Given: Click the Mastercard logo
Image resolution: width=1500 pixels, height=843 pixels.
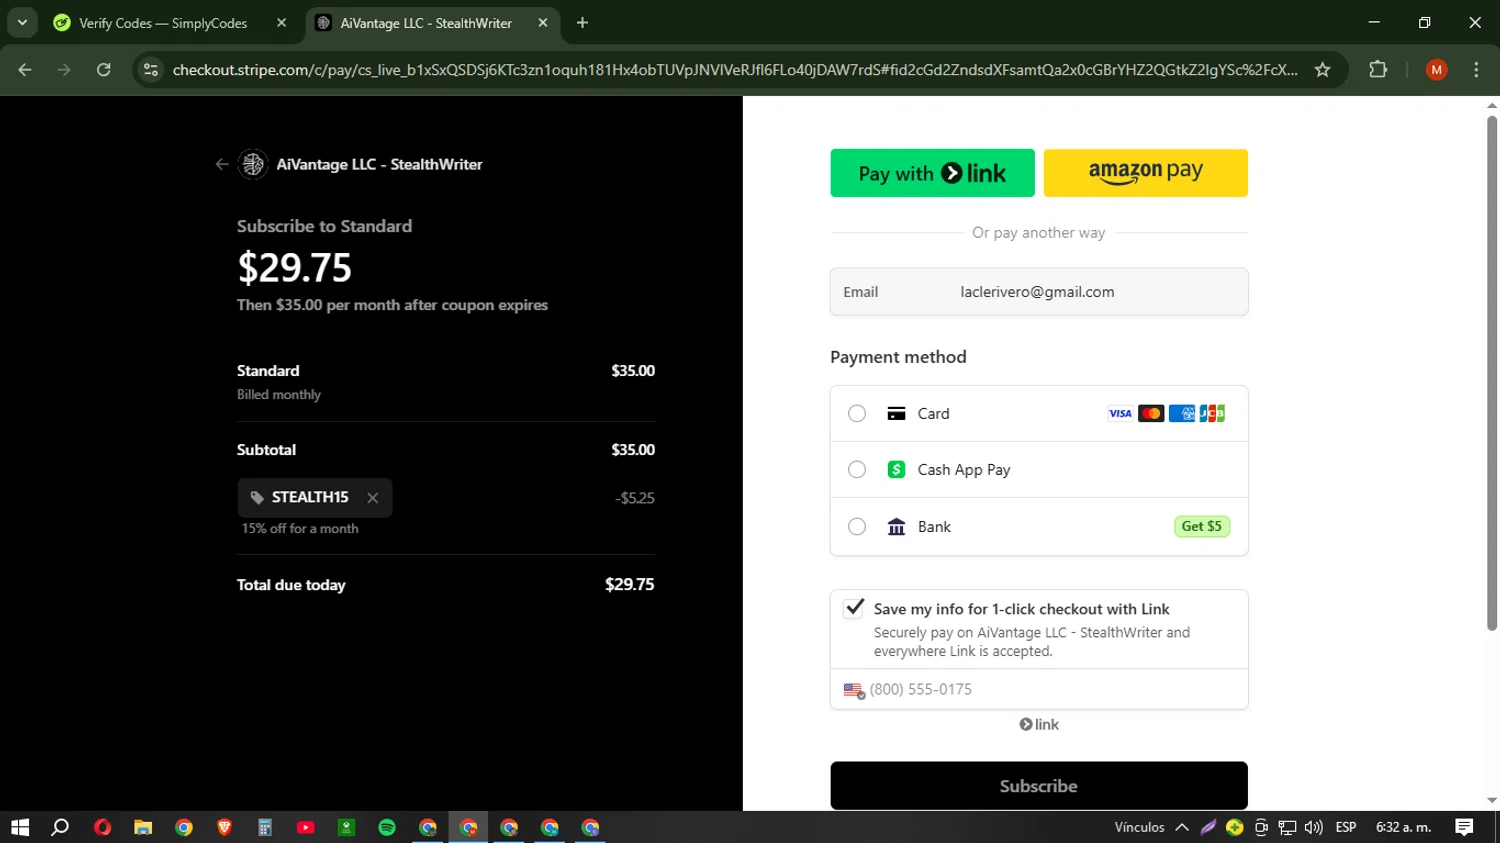Looking at the screenshot, I should [1151, 413].
